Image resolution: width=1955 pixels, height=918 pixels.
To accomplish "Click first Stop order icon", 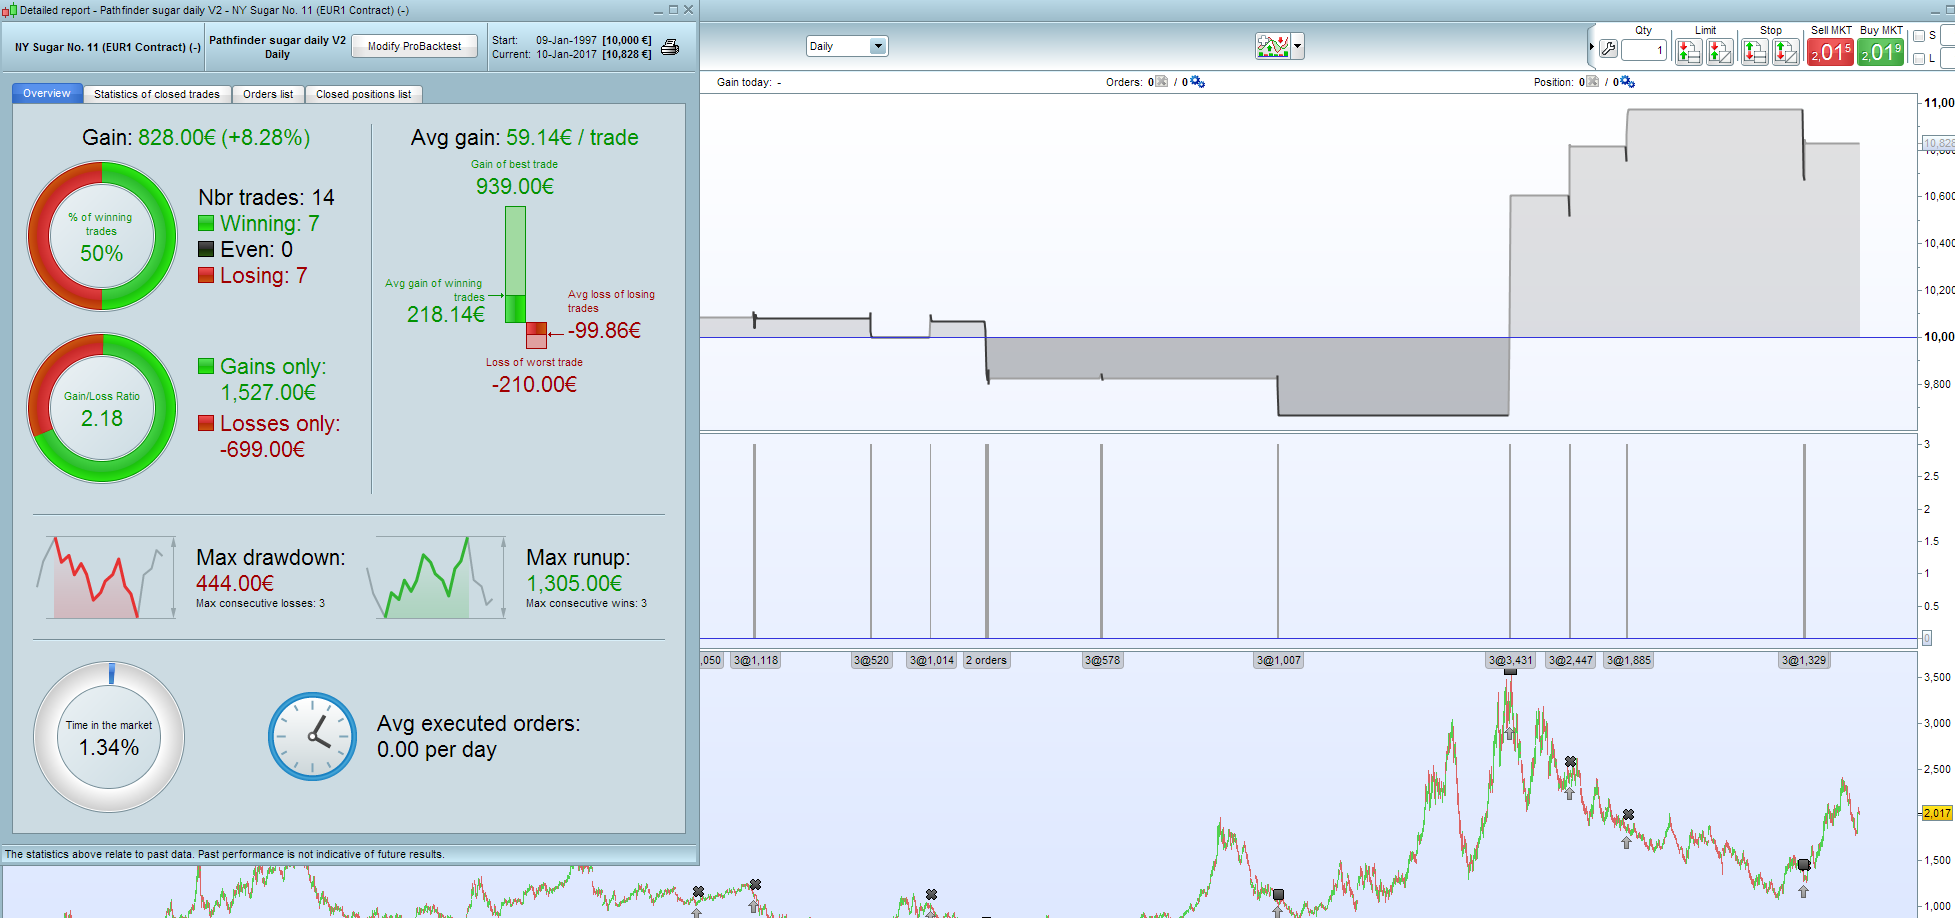I will (1755, 52).
